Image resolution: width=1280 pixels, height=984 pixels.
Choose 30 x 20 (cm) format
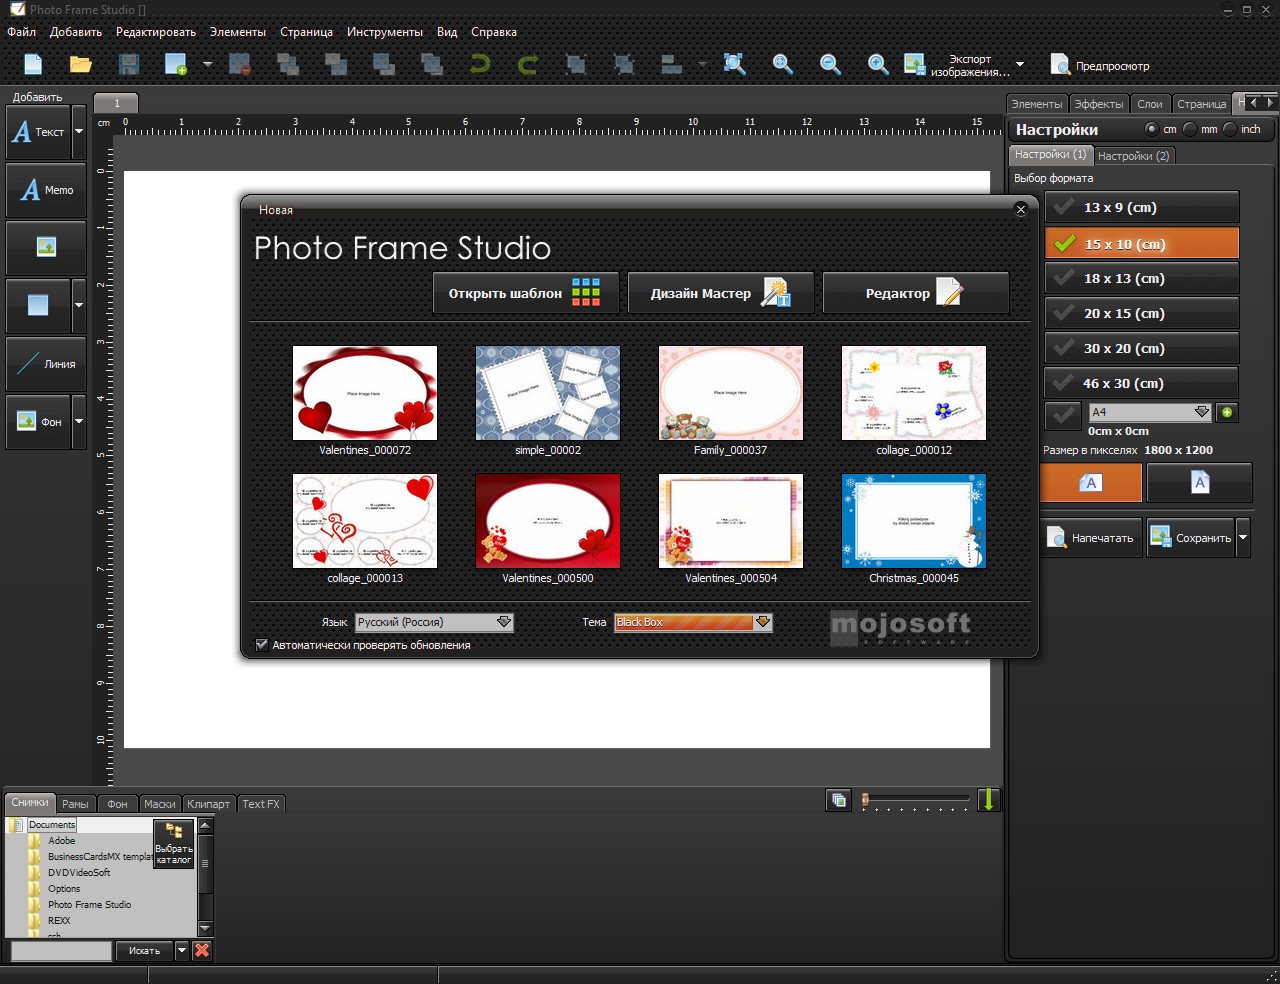tap(1141, 348)
